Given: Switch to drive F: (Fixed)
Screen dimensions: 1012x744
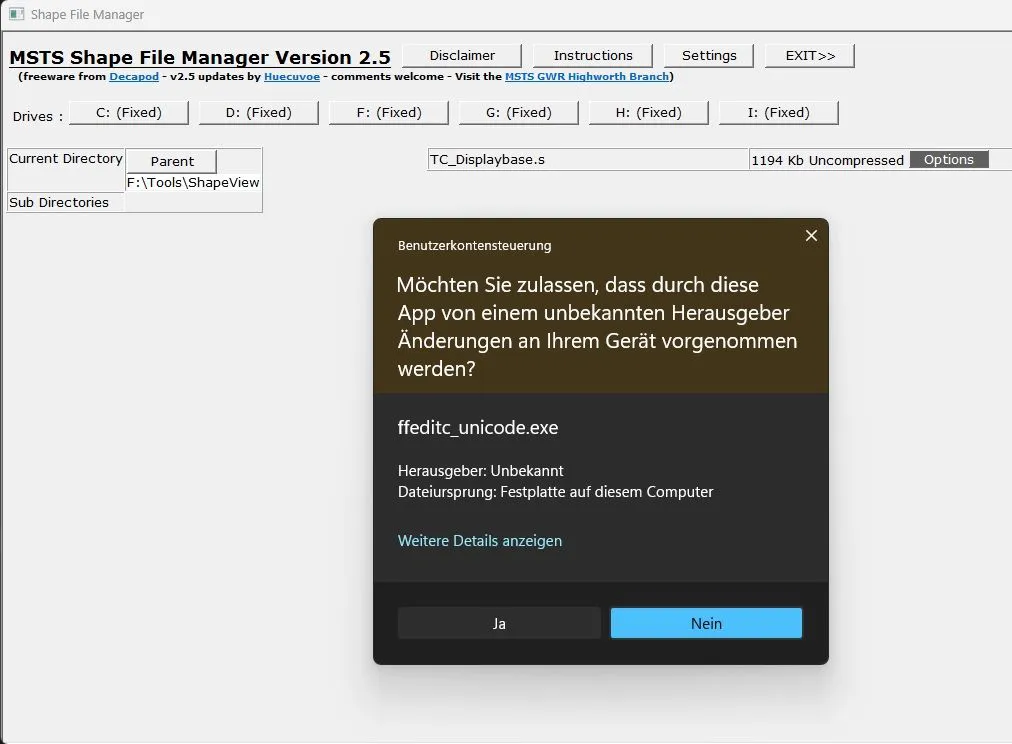Looking at the screenshot, I should (389, 112).
